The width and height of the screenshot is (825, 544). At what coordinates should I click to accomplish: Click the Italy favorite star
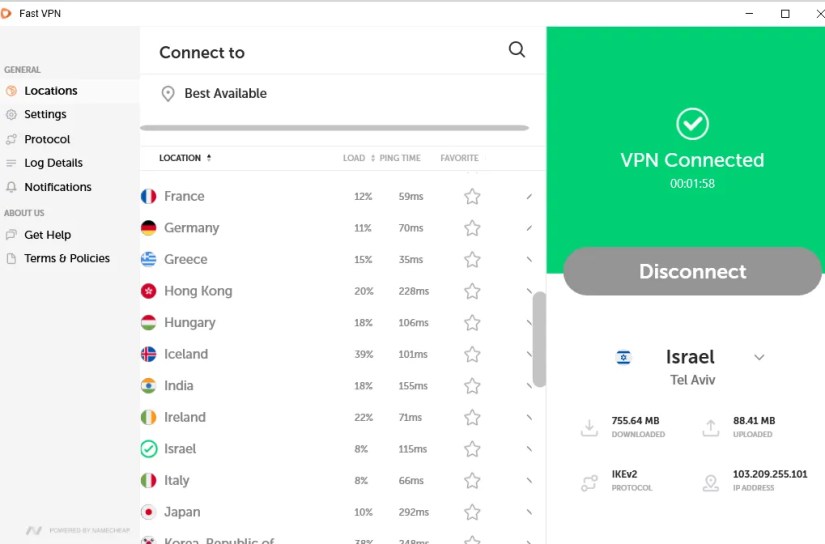(x=472, y=480)
